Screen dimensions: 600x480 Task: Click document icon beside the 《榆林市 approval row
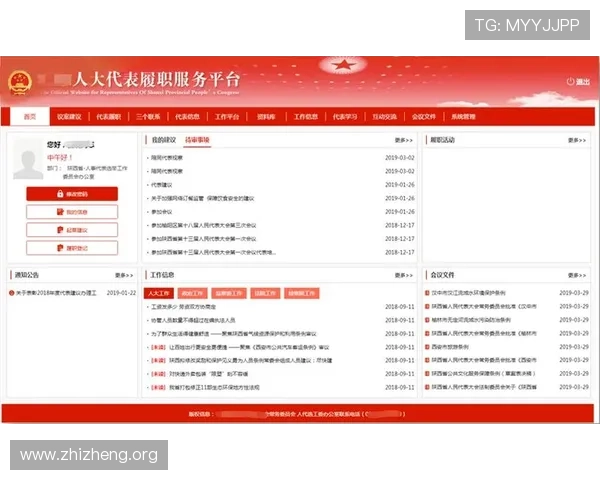pyautogui.click(x=427, y=333)
